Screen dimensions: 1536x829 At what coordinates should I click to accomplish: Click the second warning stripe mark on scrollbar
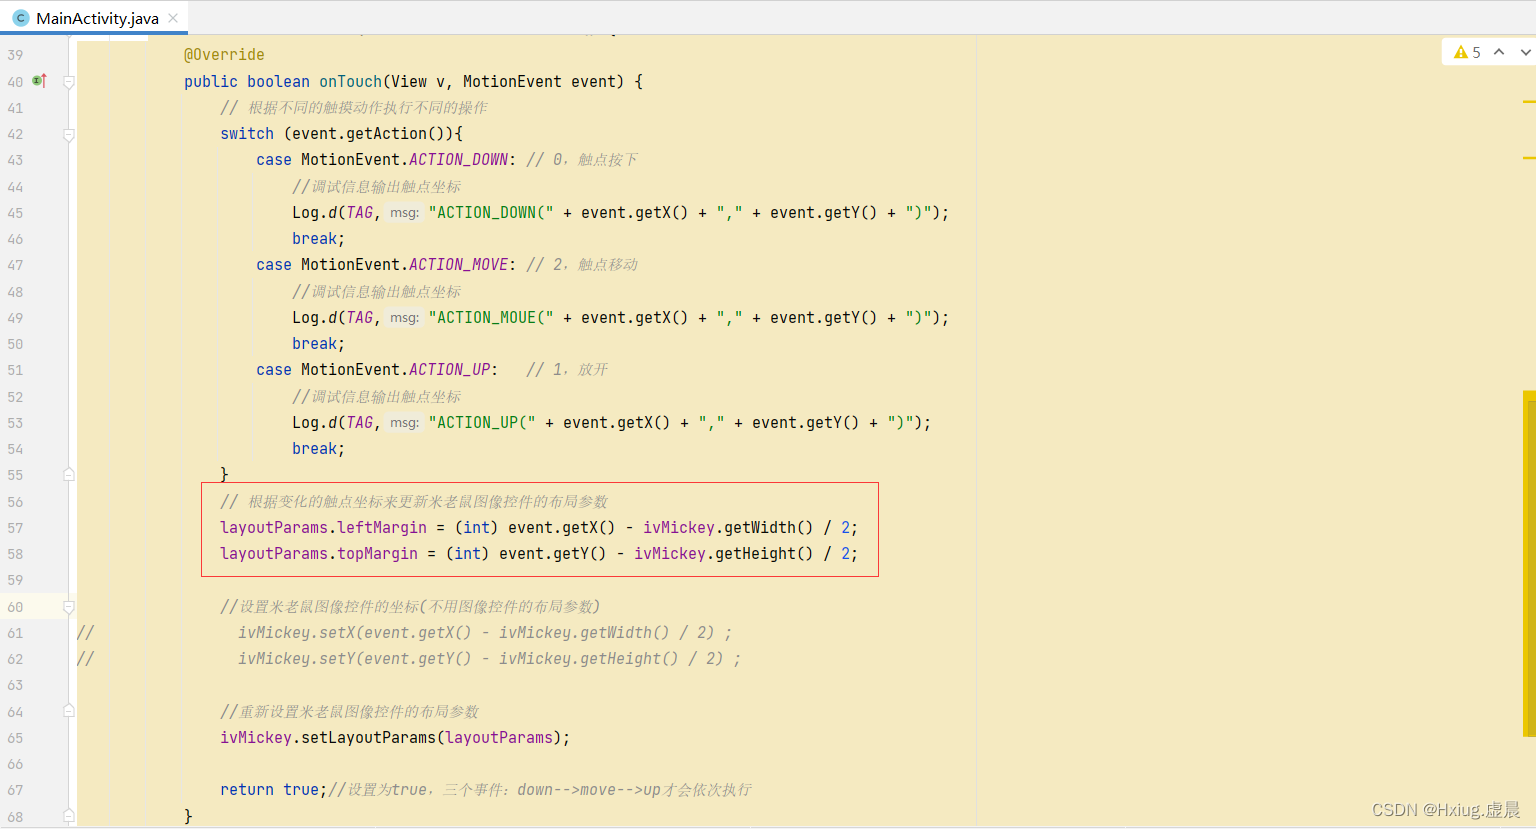coord(1529,158)
